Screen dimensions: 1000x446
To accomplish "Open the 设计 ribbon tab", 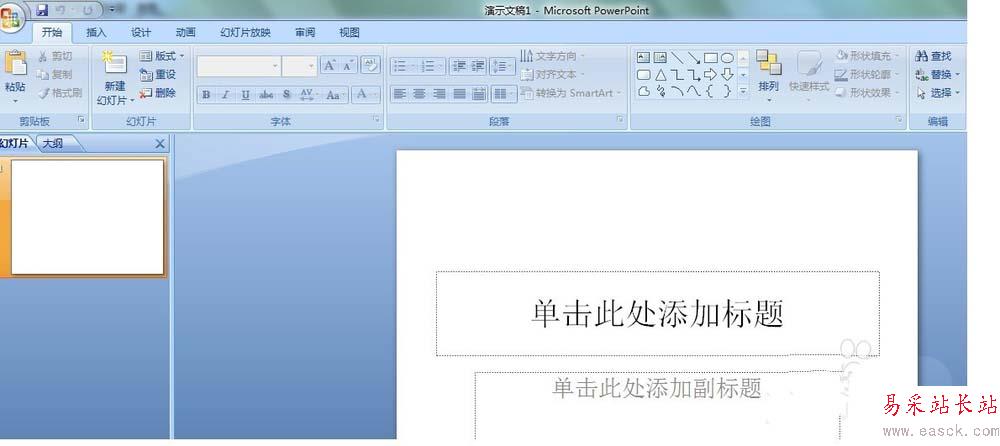I will tap(141, 33).
